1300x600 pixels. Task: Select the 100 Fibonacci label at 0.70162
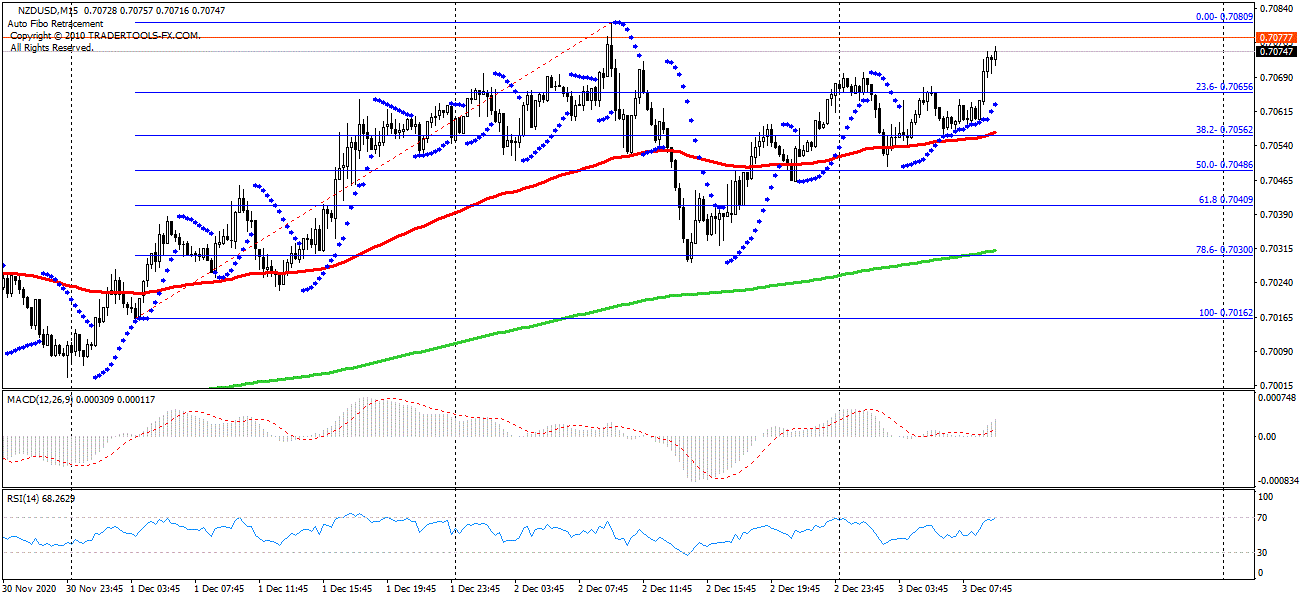(1226, 313)
